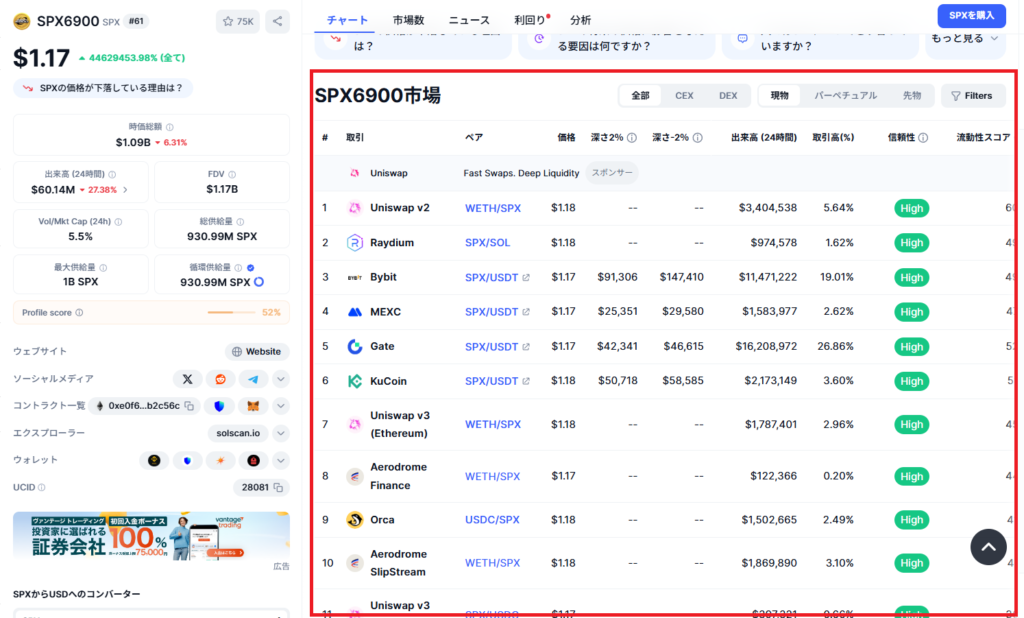Select the 全部 market filter

point(640,96)
